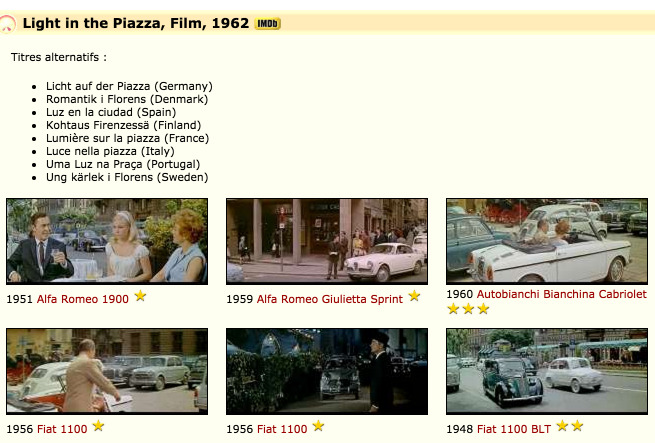Click the star beside the cafe-scene Fiat 1100
This screenshot has height=443, width=655.
(99, 426)
